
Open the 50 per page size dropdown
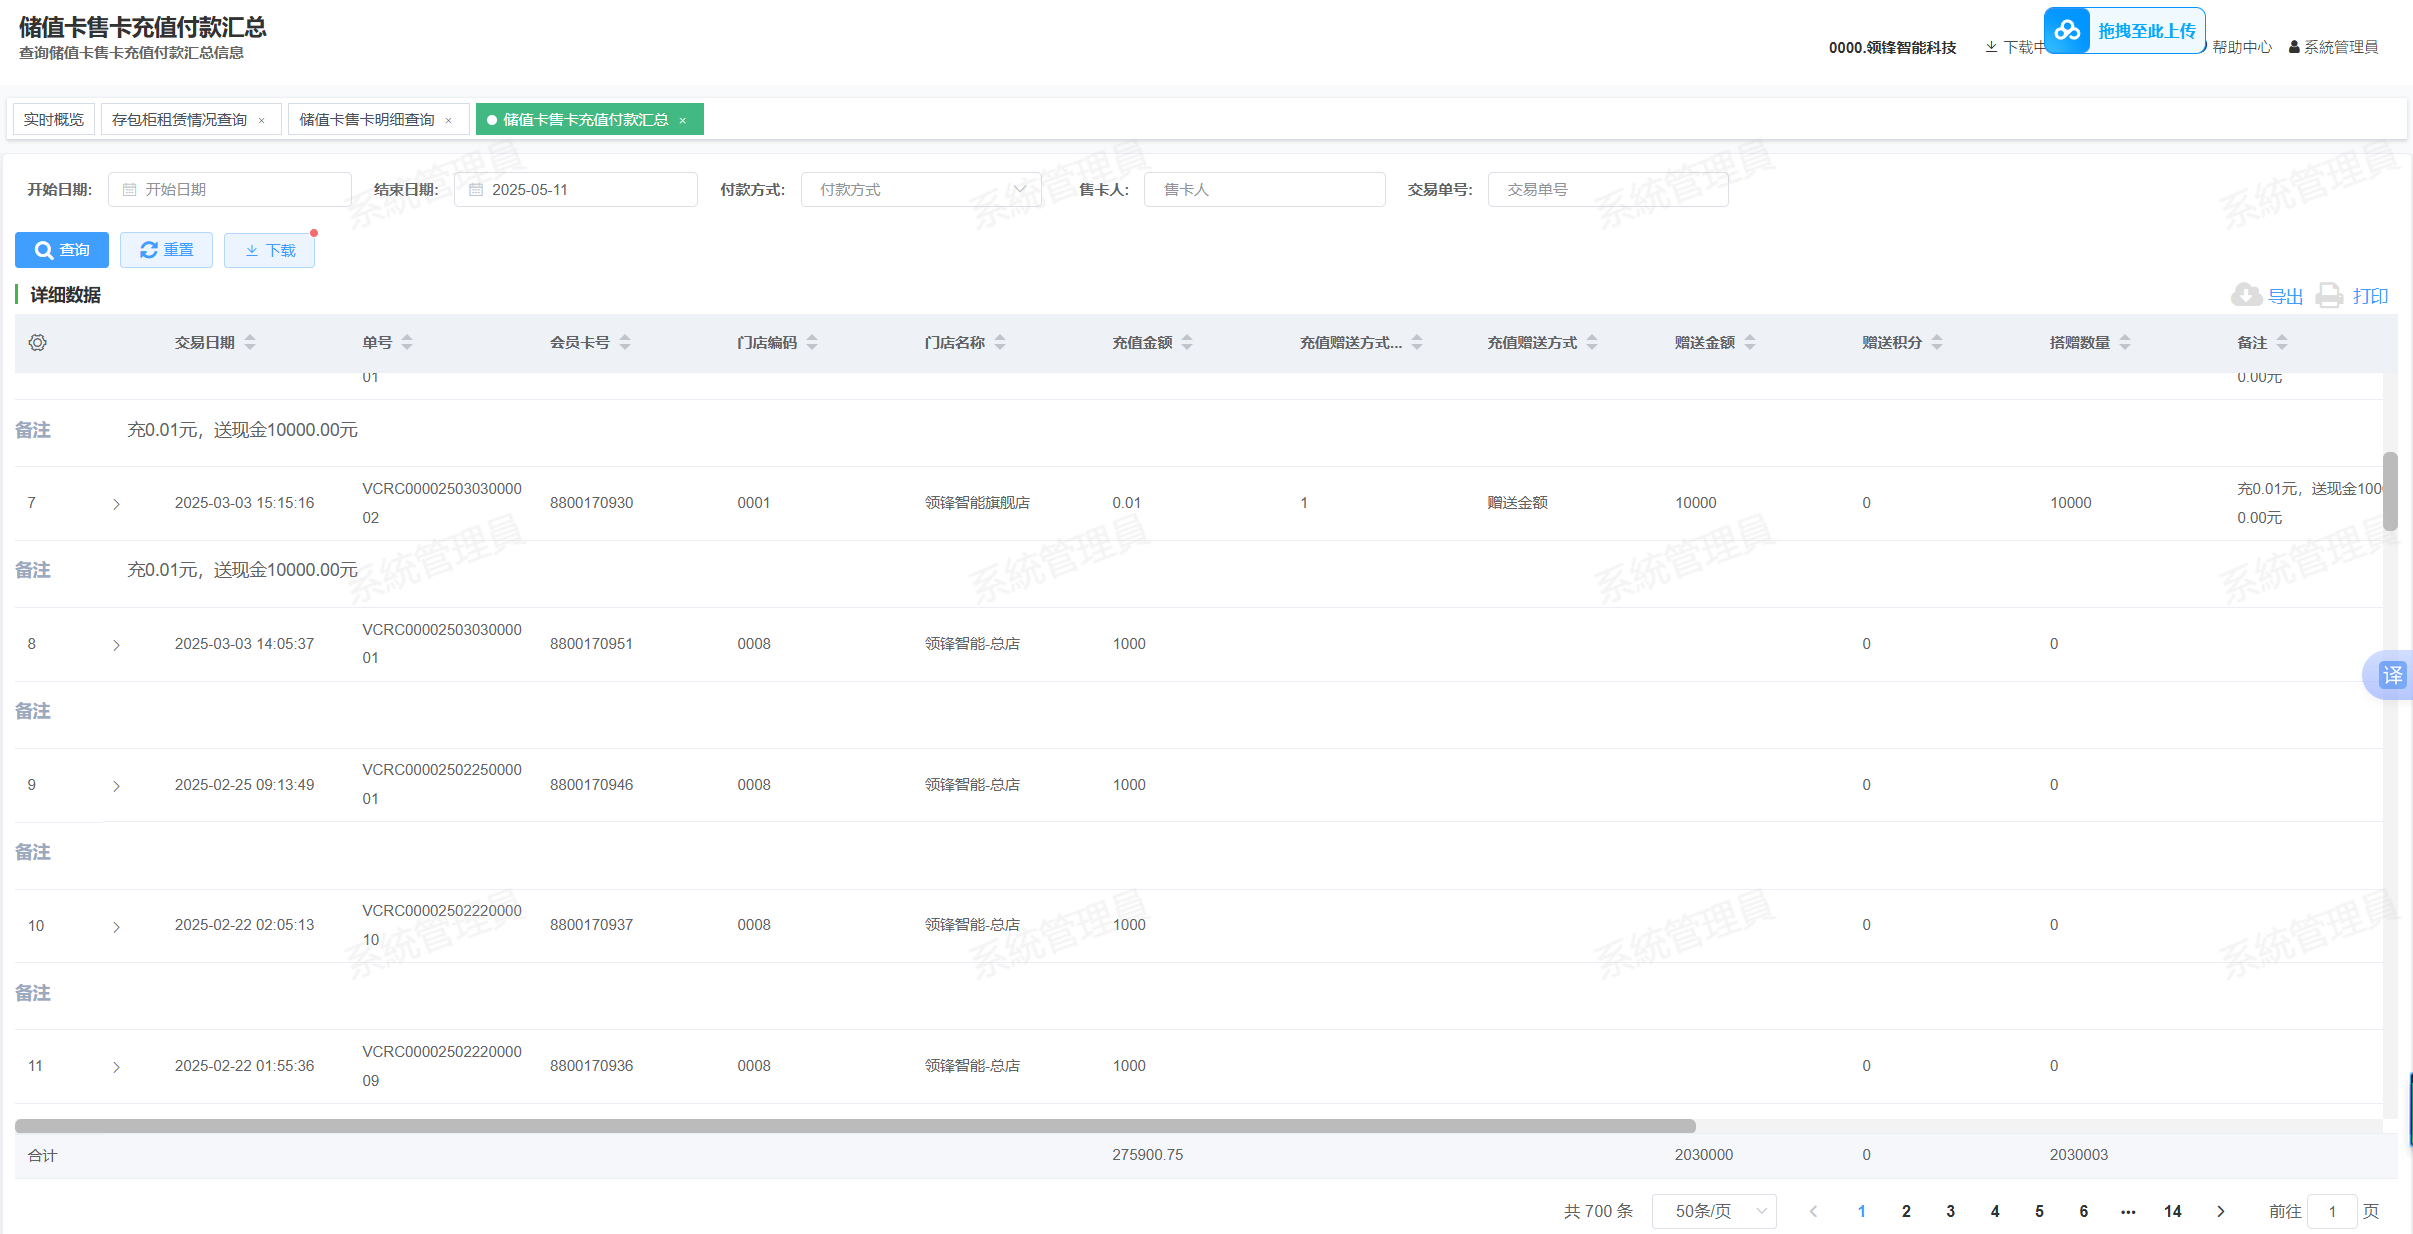pos(1713,1211)
